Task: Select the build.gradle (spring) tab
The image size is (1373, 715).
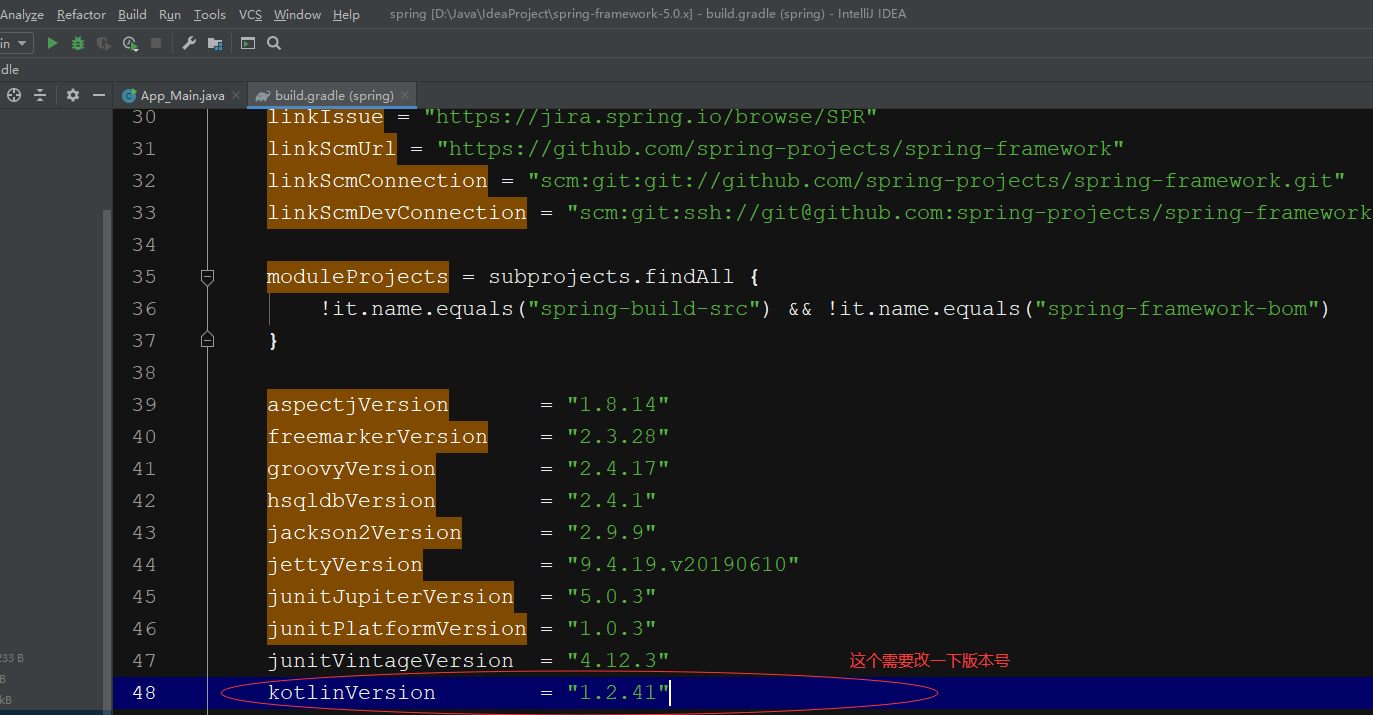Action: point(332,96)
